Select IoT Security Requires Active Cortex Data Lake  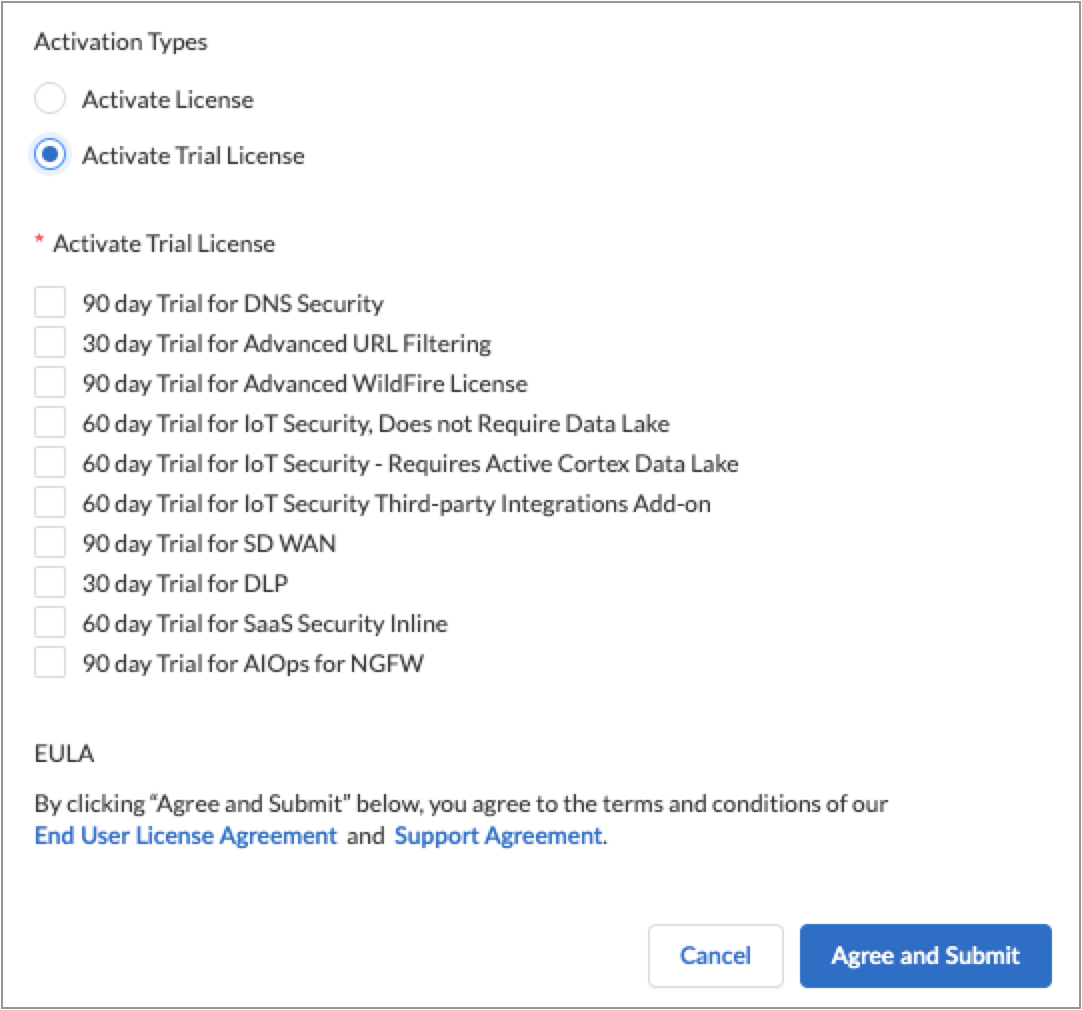50,463
